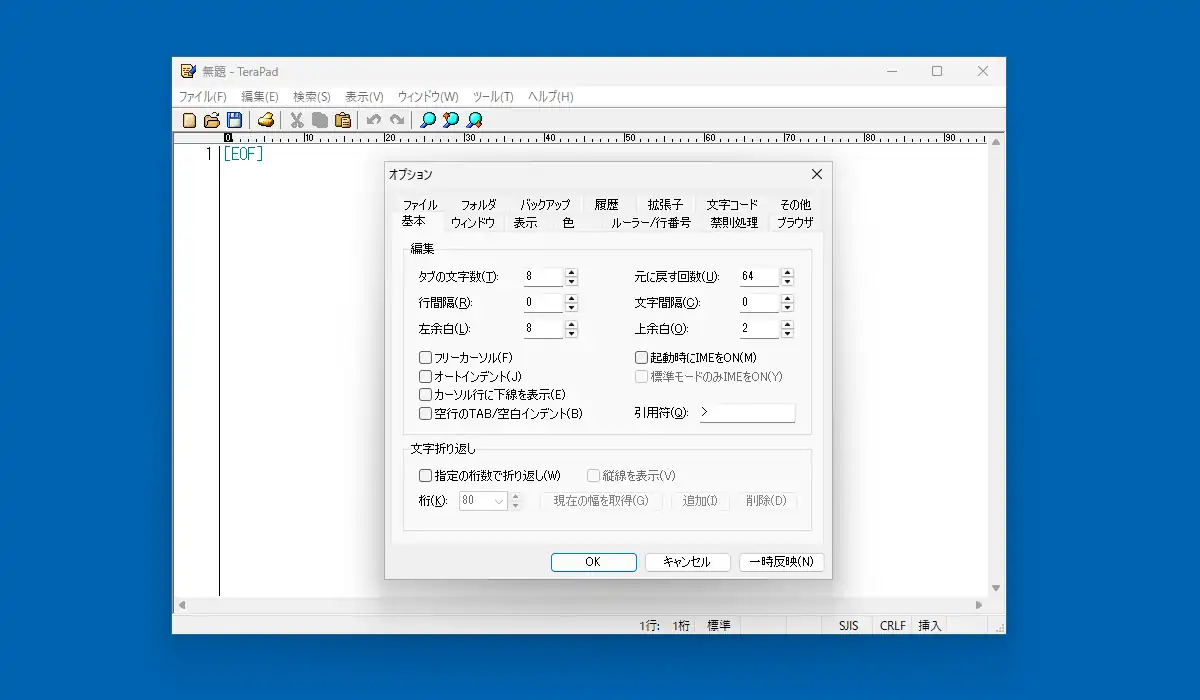Screen dimensions: 1200x700
Task: Click the 一時反映(N) button
Action: [782, 562]
